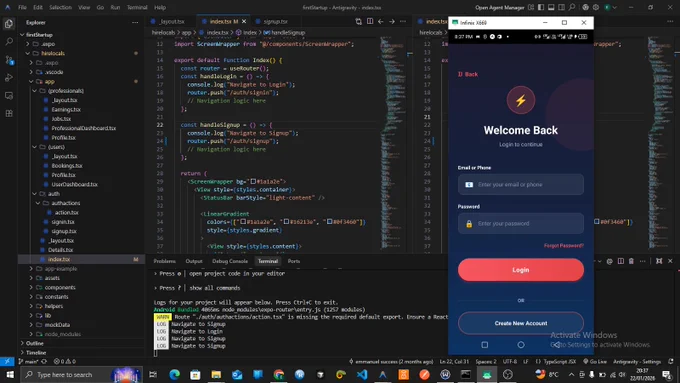Open ProfessionalDashboard.tsx file
The height and width of the screenshot is (383, 680).
(83, 128)
